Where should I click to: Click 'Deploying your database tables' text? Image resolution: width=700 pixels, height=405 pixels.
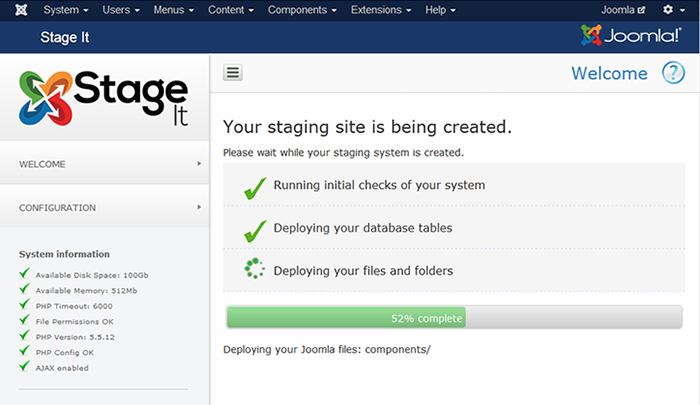pyautogui.click(x=363, y=228)
